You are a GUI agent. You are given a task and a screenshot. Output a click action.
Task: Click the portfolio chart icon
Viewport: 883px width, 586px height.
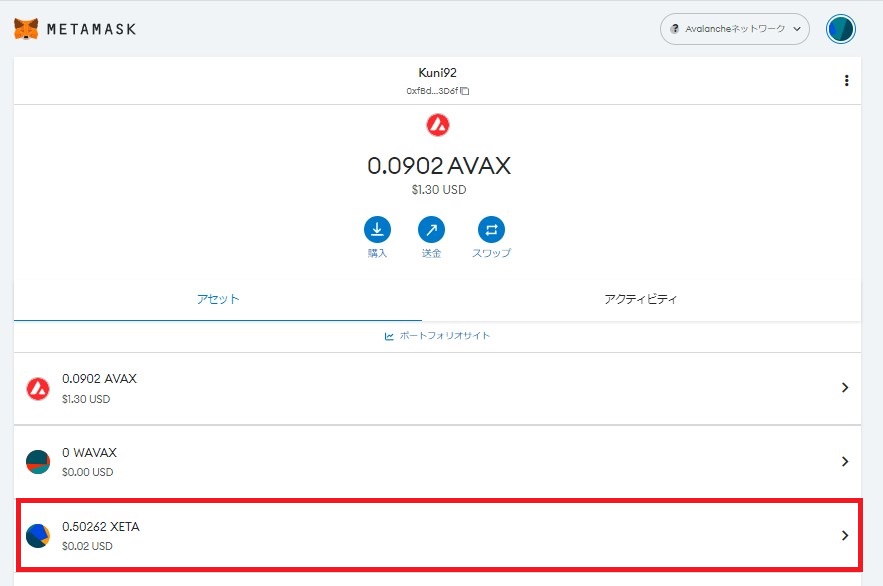tap(389, 336)
